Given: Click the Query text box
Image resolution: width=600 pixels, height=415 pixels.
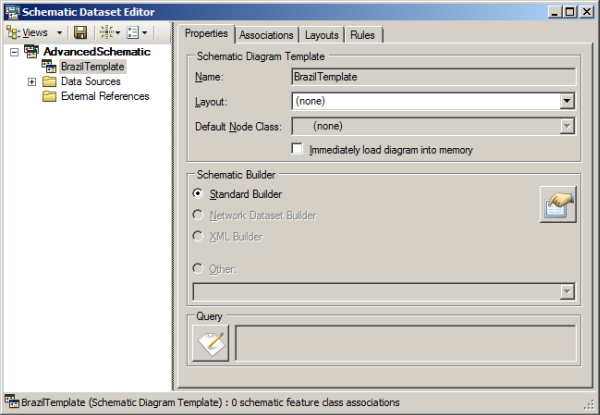Looking at the screenshot, I should point(406,343).
